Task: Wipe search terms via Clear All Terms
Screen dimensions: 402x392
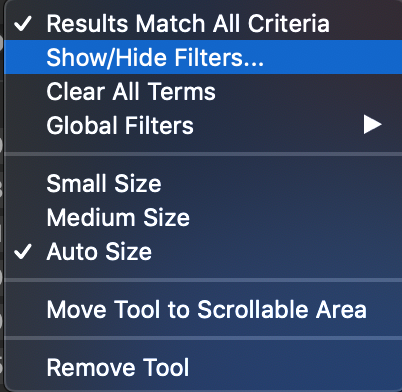Action: coord(203,91)
